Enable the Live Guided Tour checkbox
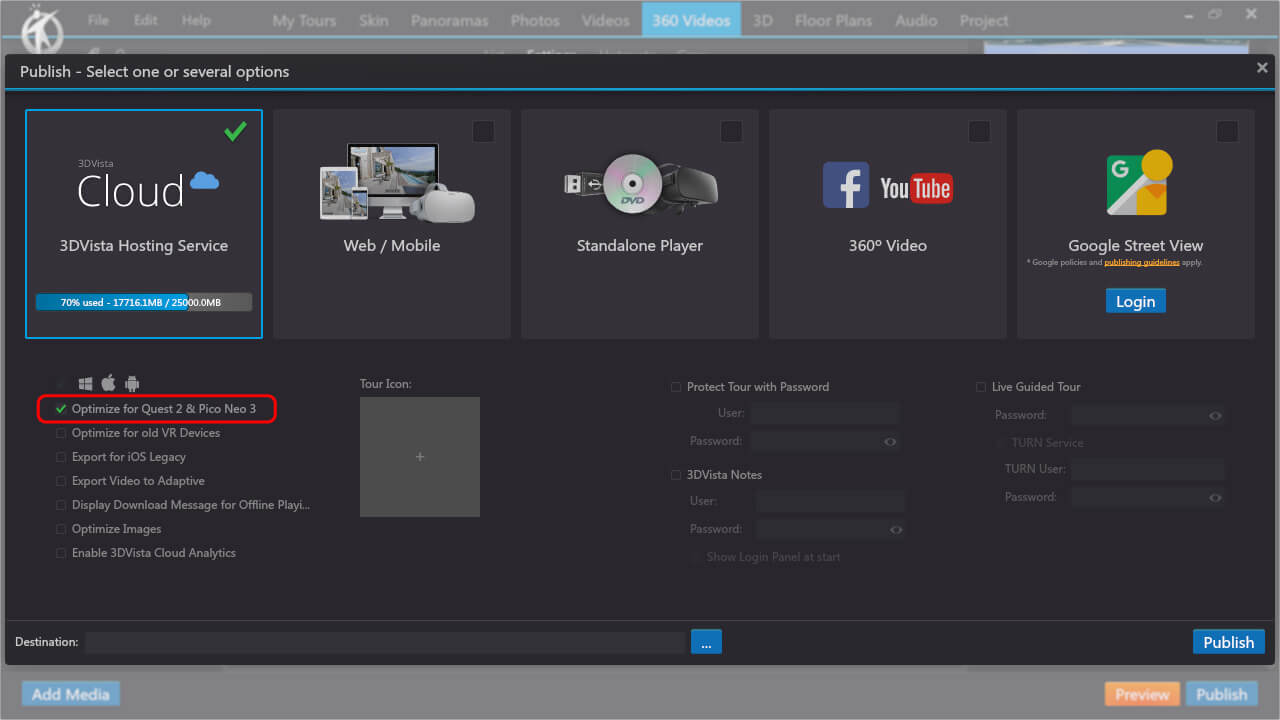The image size is (1280, 720). click(982, 387)
